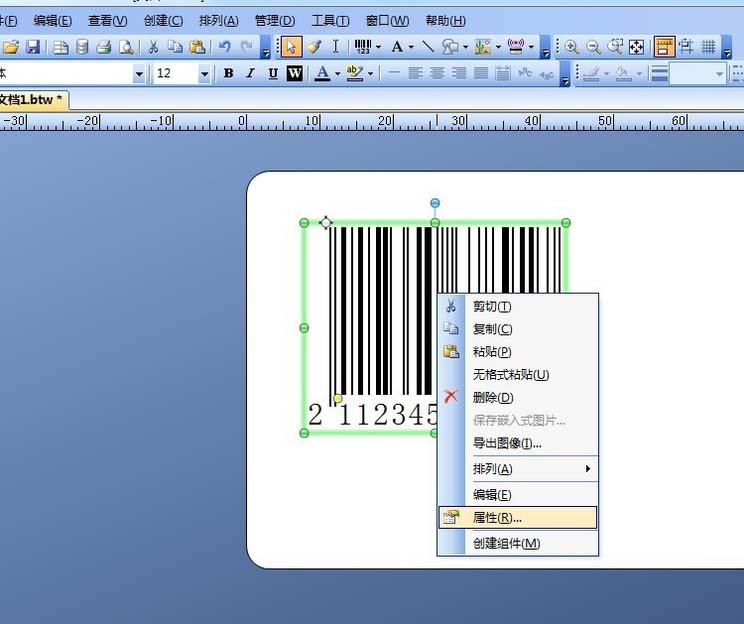The height and width of the screenshot is (624, 744).
Task: Select the text object A tool
Action: [397, 47]
